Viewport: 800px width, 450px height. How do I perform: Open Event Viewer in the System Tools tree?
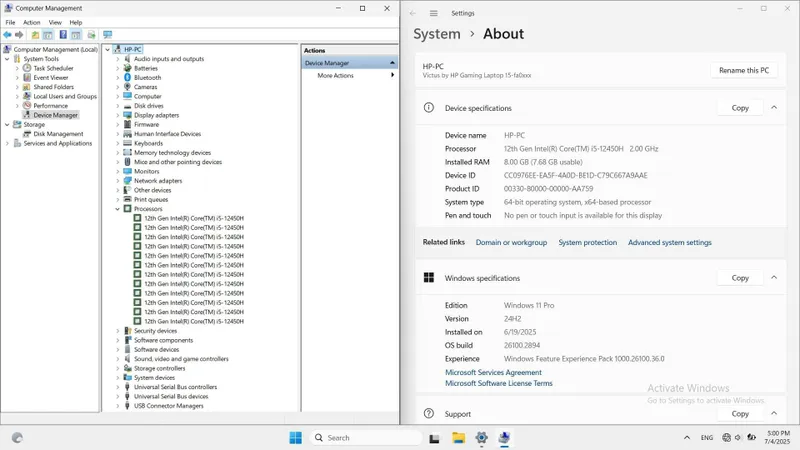point(51,78)
